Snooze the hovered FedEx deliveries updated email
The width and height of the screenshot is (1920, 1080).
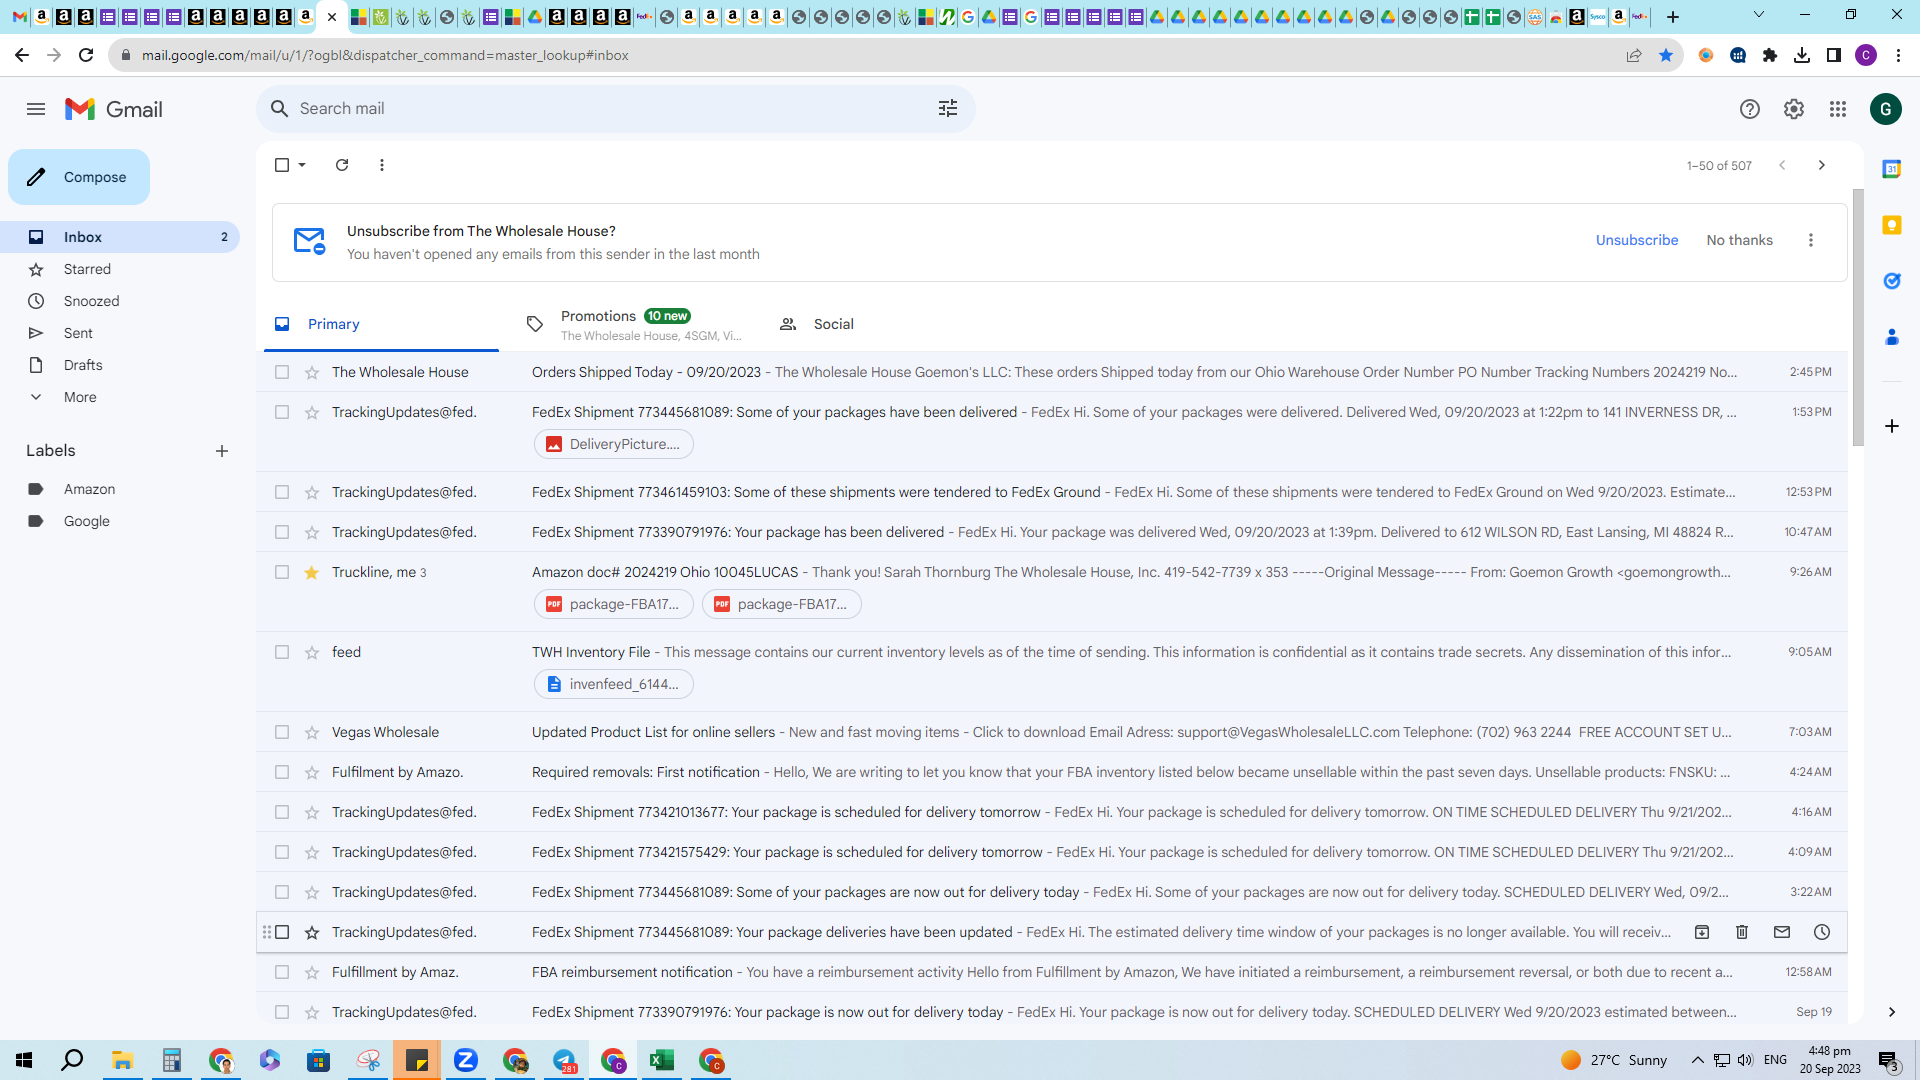tap(1822, 932)
